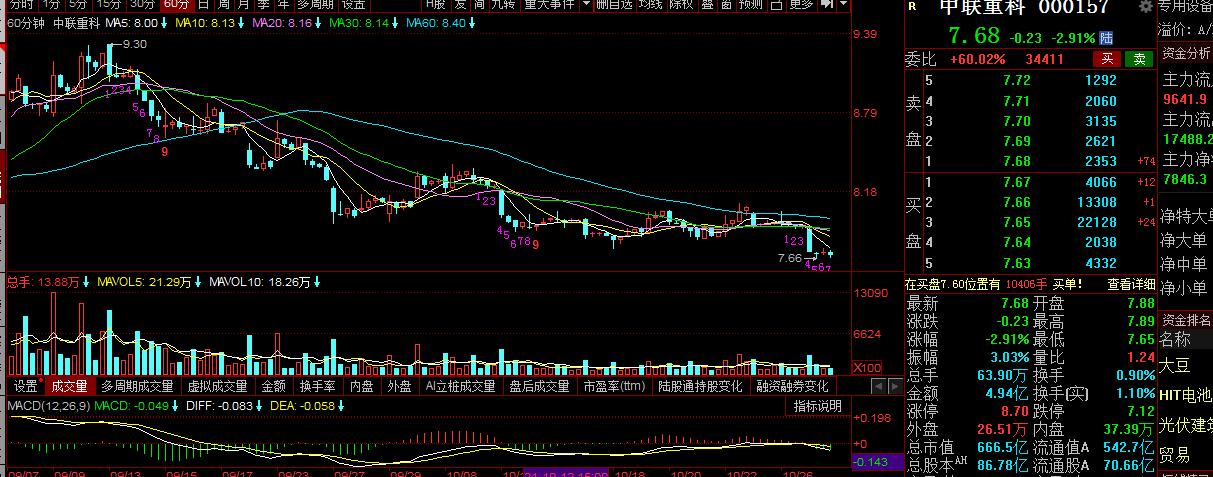Toggle 窗 window button in toolbar
This screenshot has height=477, width=1213.
[x=726, y=5]
